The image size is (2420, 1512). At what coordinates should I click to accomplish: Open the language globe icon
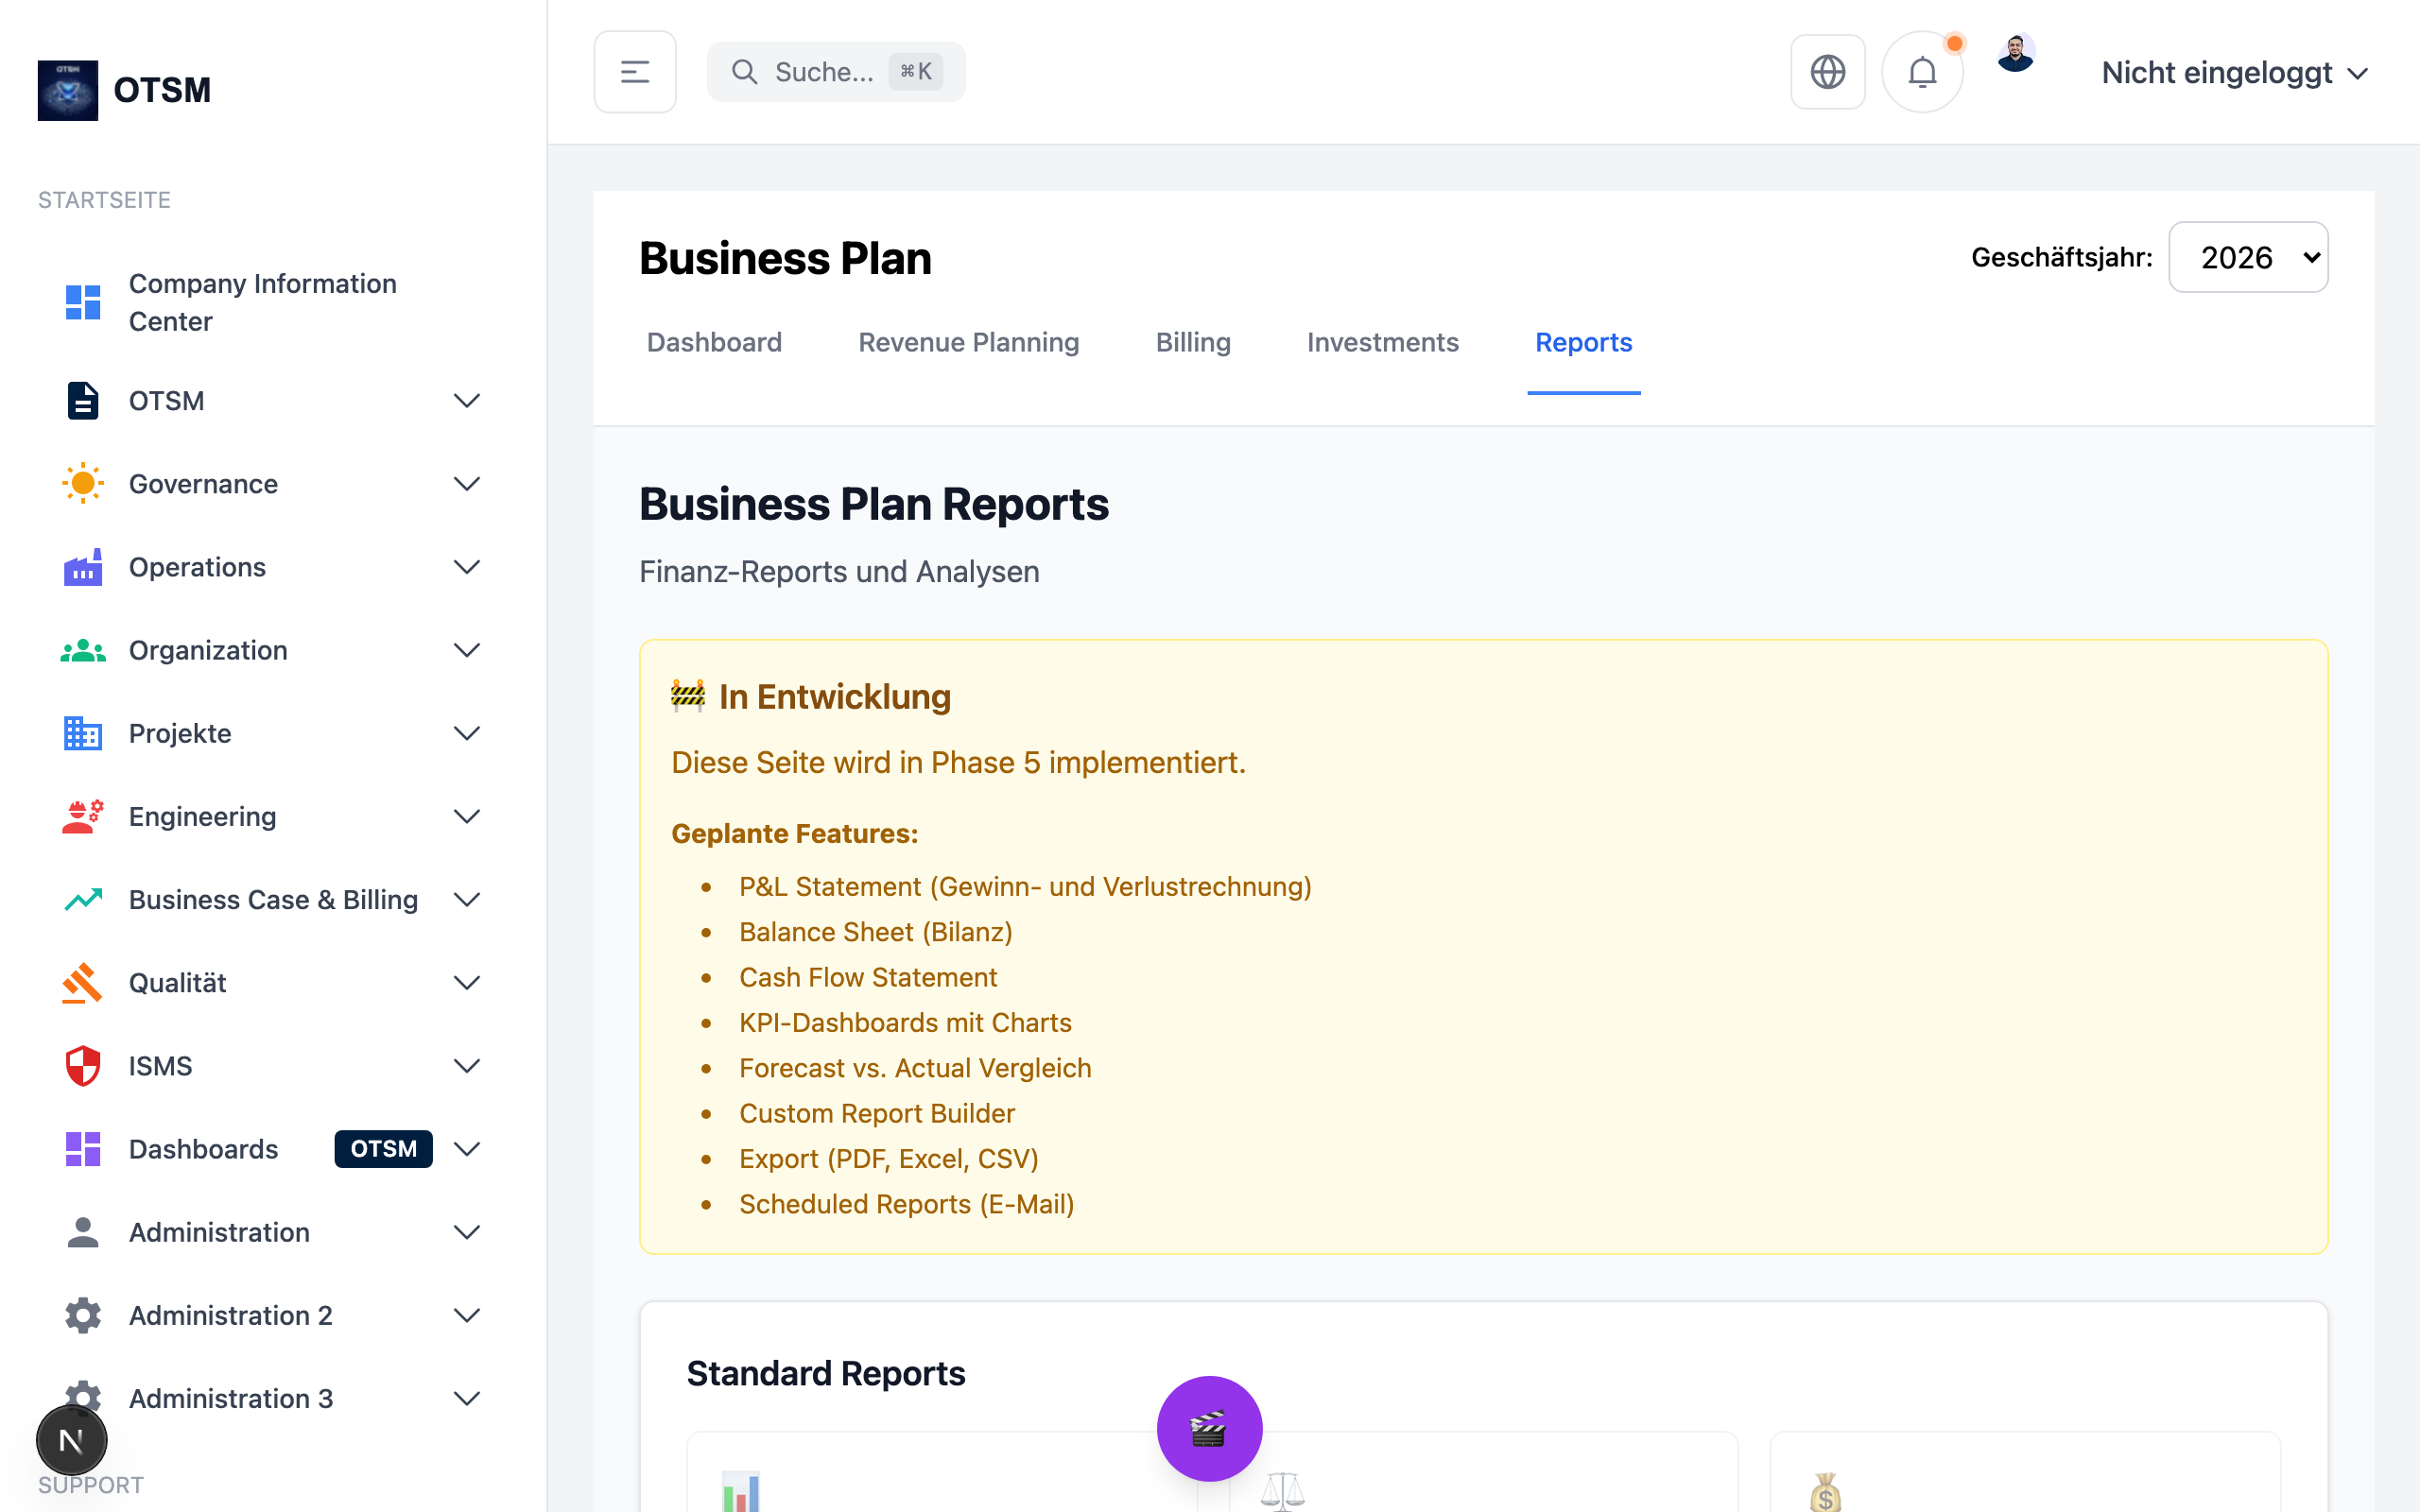coord(1827,72)
